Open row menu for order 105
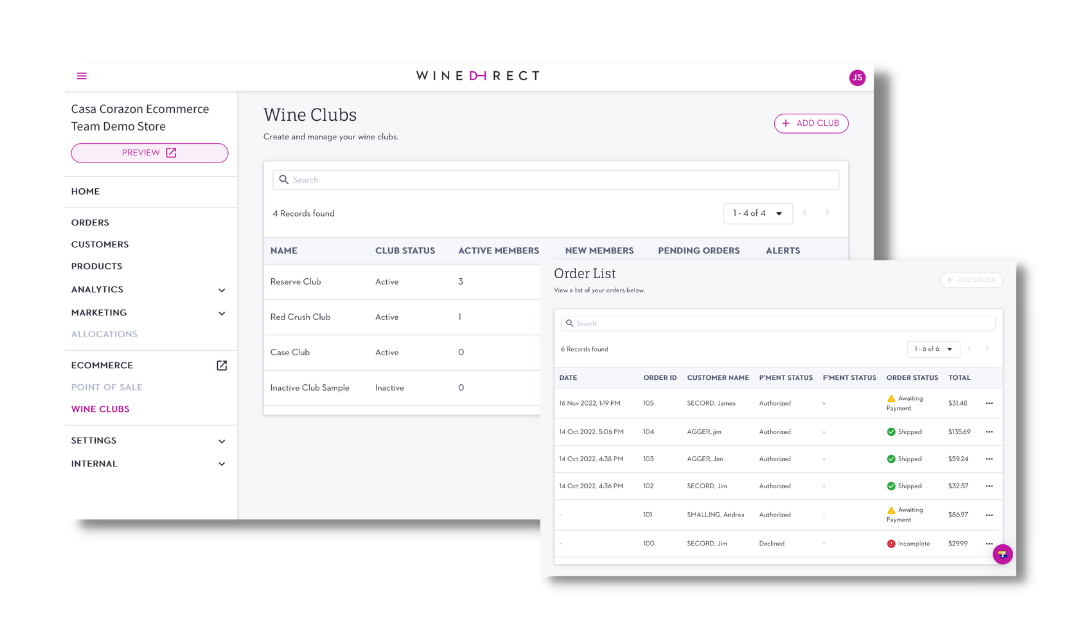The width and height of the screenshot is (1080, 640). tap(989, 404)
